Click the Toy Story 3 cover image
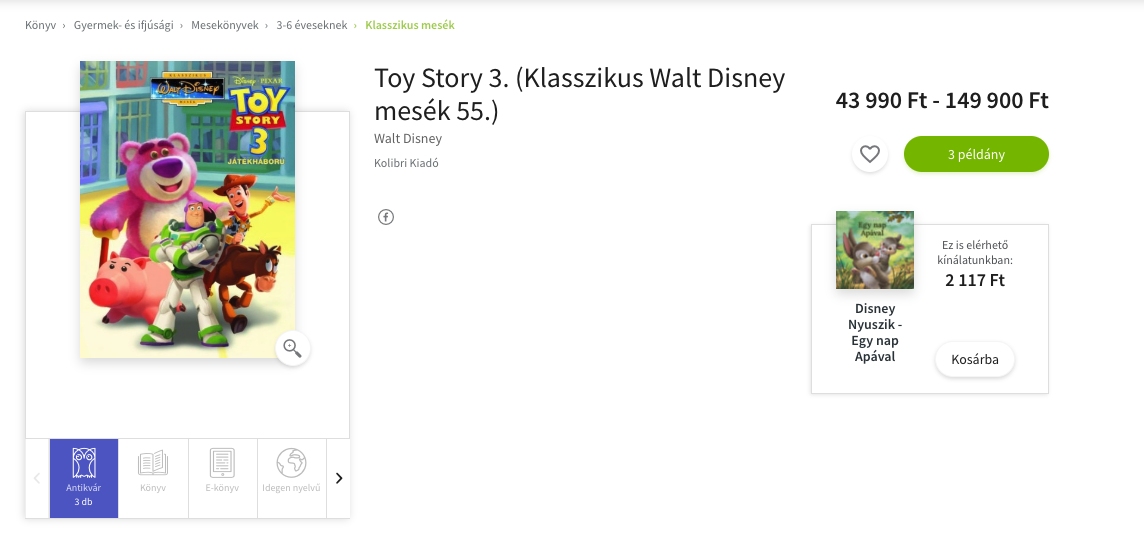1144x543 pixels. [x=187, y=209]
